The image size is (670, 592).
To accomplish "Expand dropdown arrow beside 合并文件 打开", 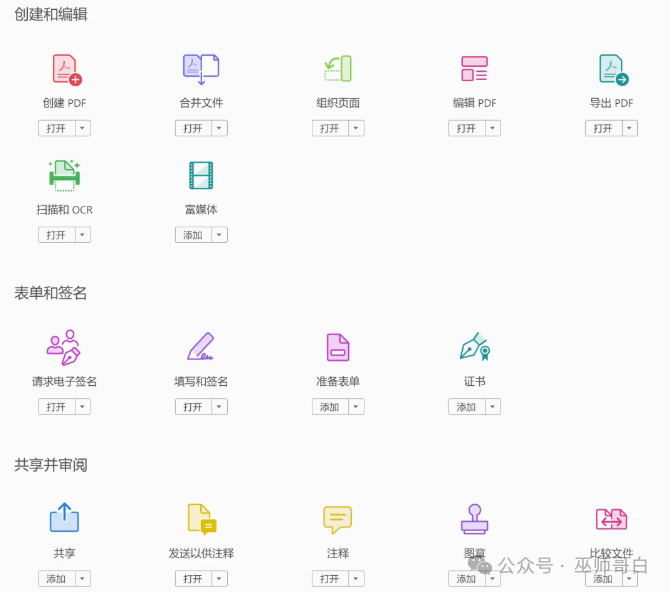I will 220,128.
